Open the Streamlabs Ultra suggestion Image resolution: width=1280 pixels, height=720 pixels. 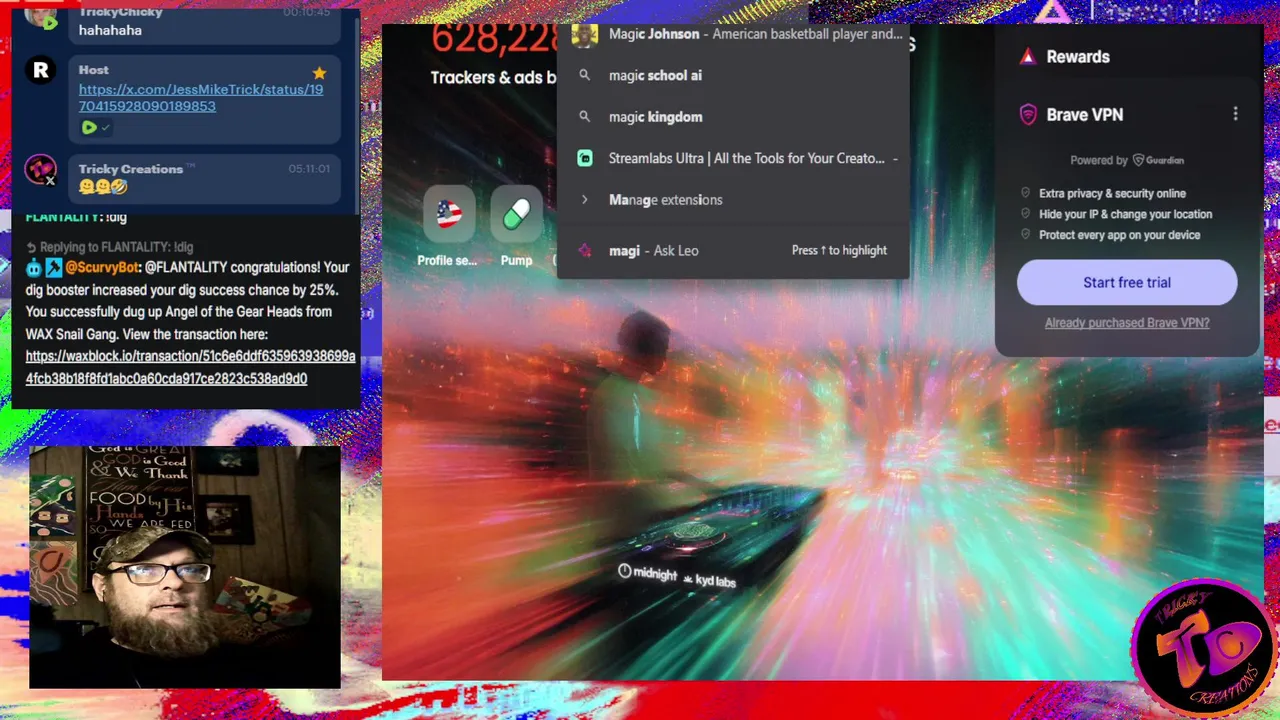click(733, 158)
